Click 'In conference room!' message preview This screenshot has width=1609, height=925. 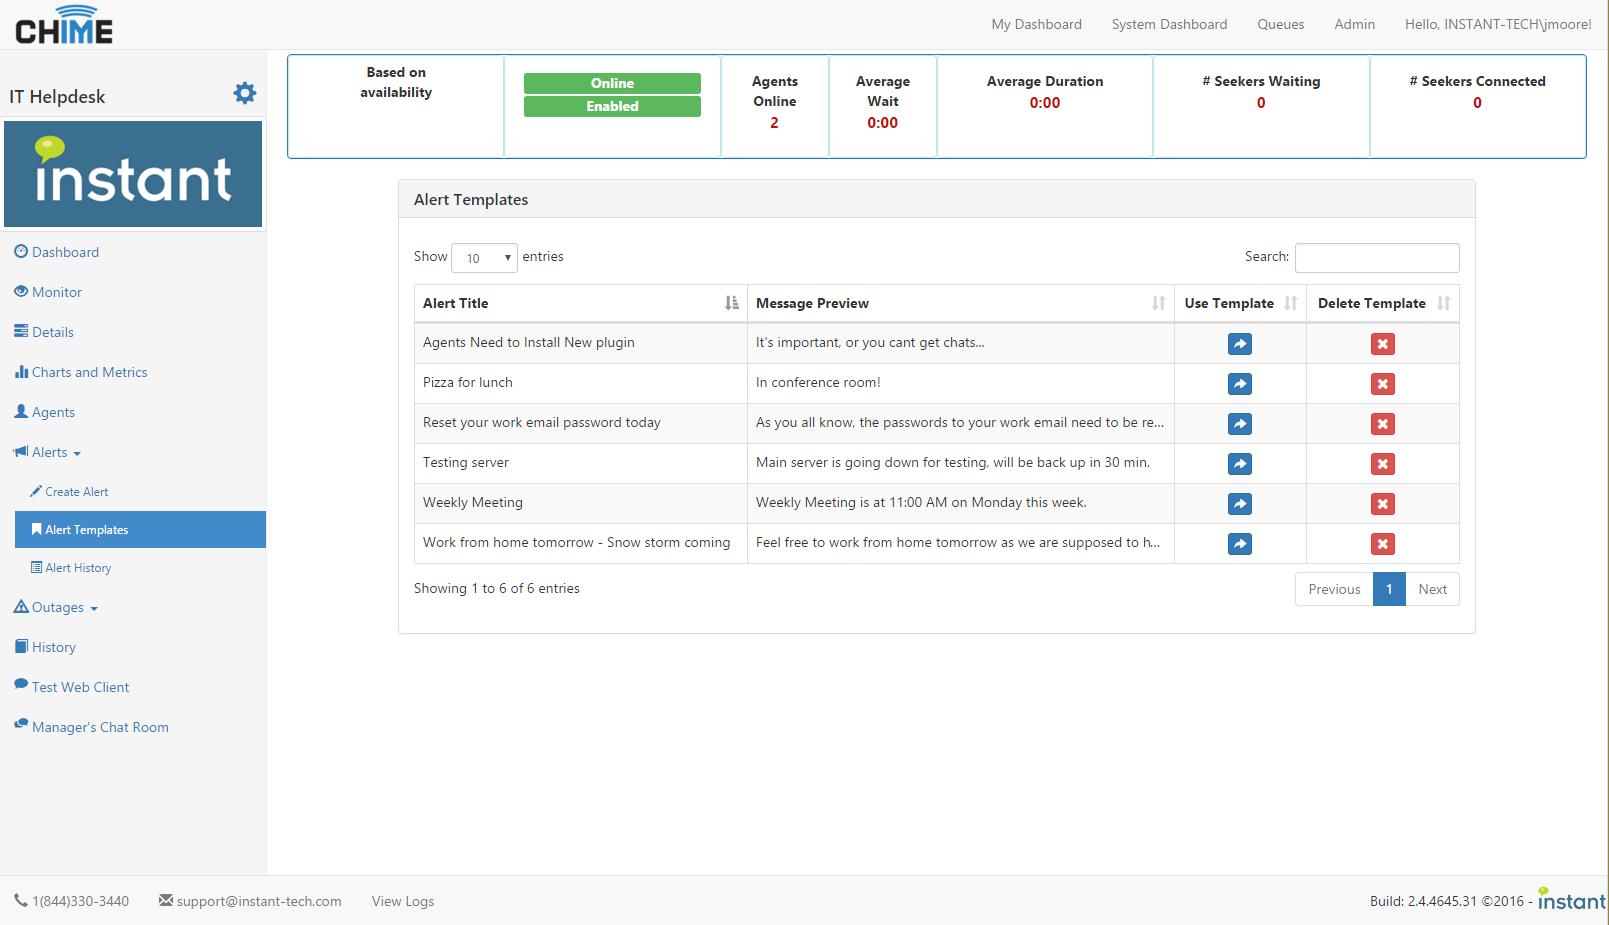pos(818,382)
